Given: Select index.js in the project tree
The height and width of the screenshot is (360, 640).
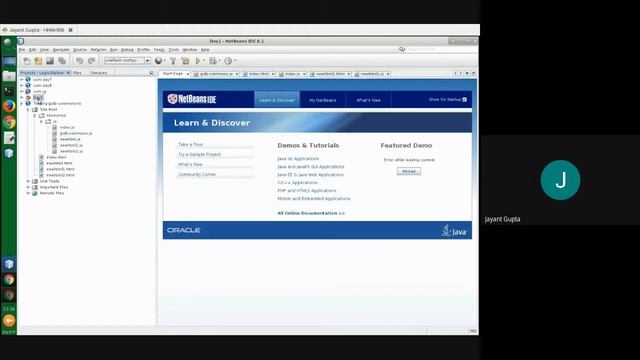Looking at the screenshot, I should [67, 127].
